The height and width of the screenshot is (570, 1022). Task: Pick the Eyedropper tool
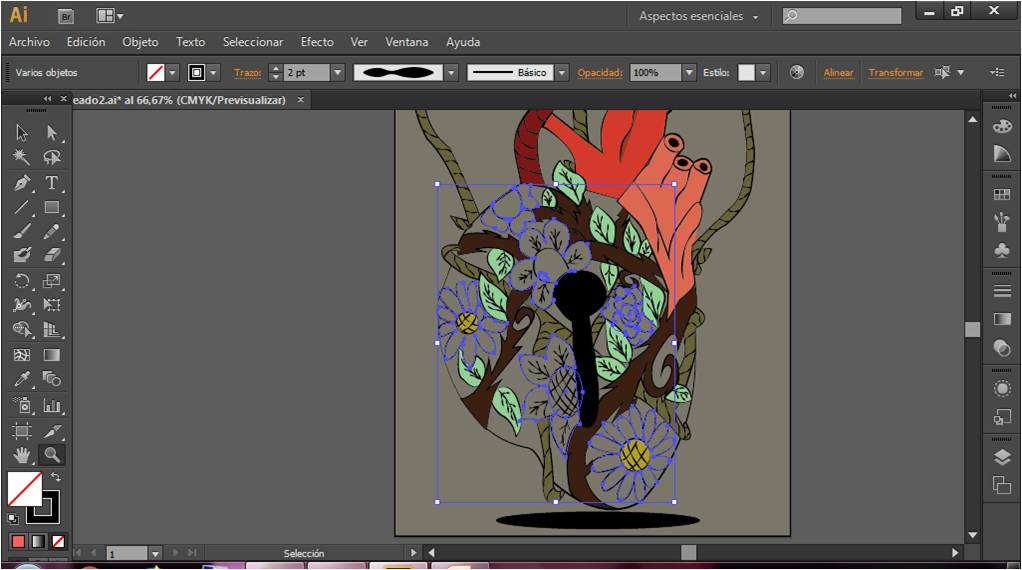[x=22, y=380]
